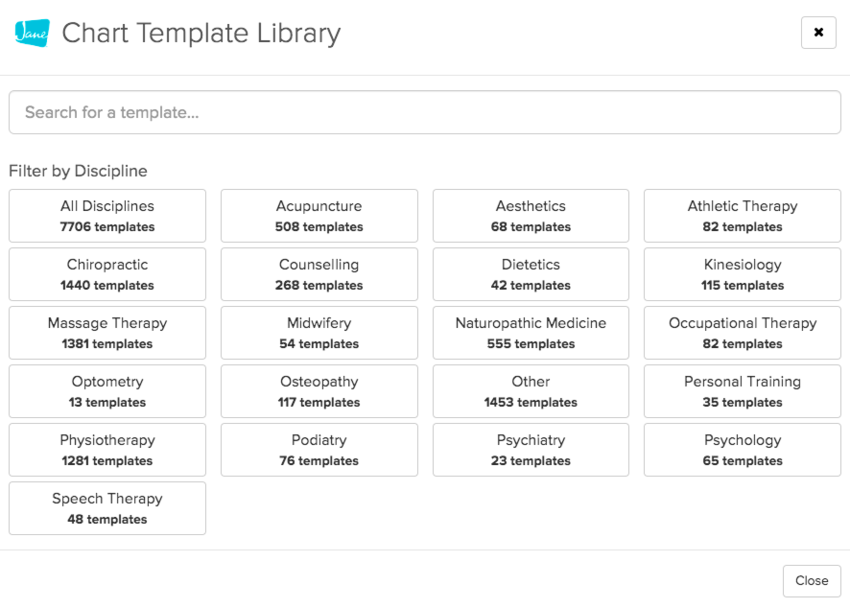Screen dimensions: 850x608
Task: Select the Dietetics filter
Action: (531, 274)
